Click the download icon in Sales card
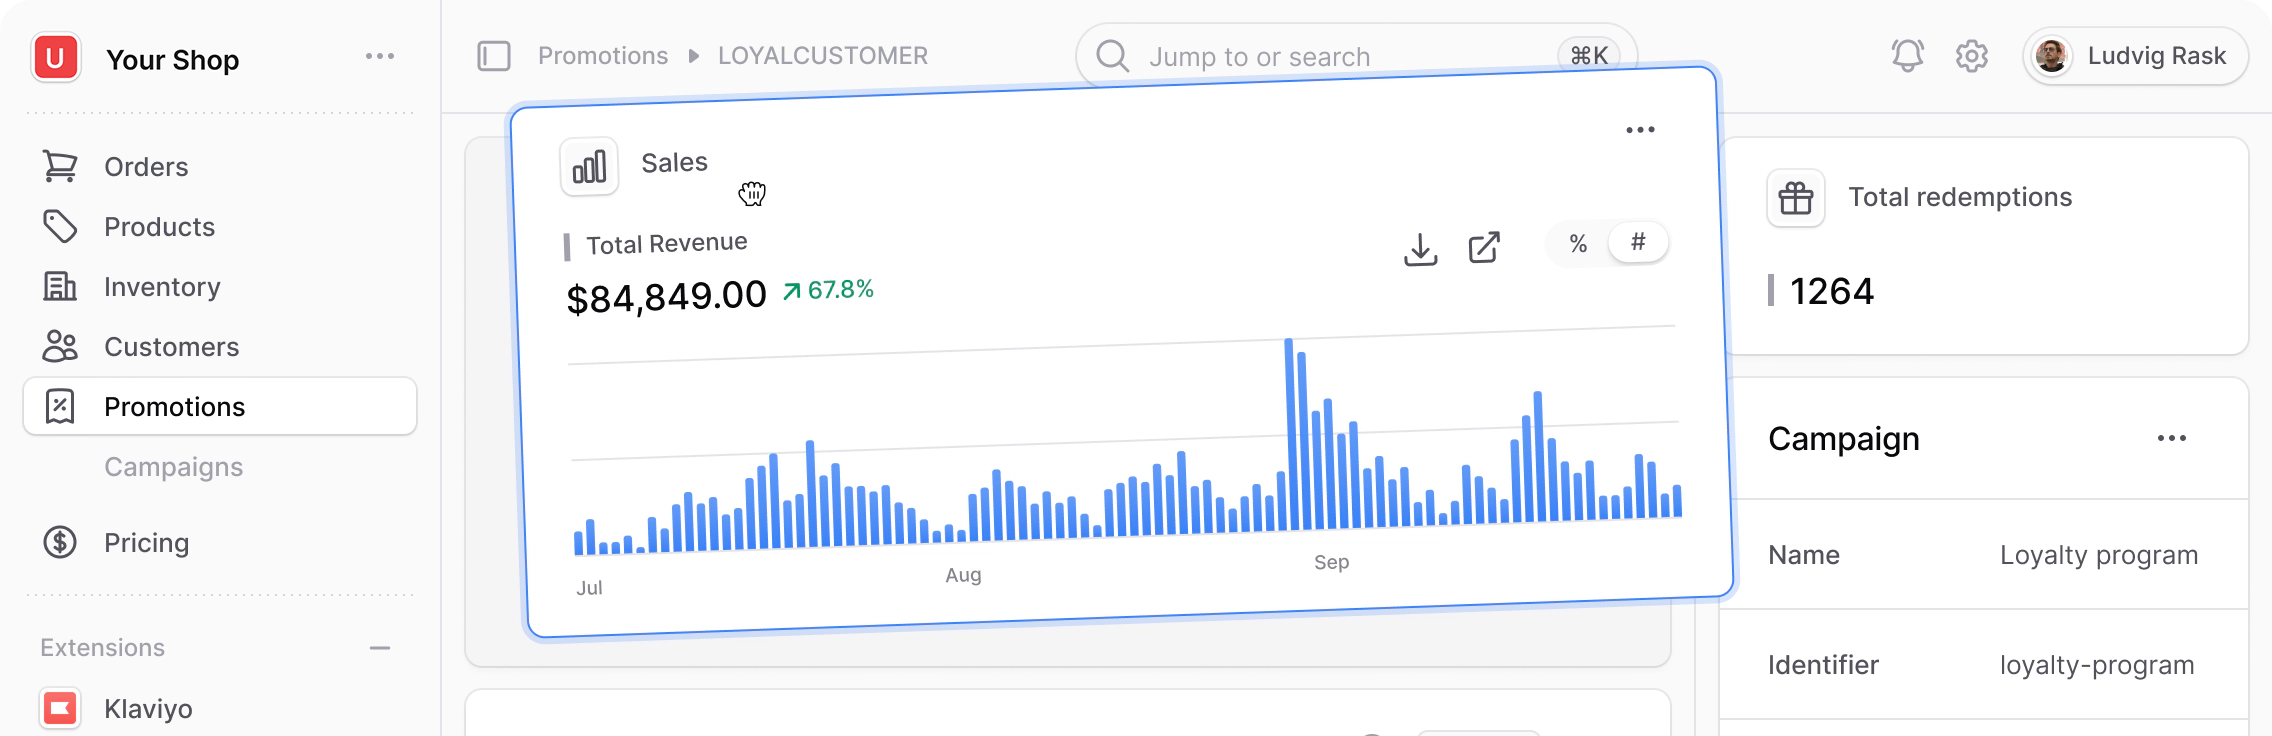This screenshot has height=736, width=2272. coord(1420,249)
